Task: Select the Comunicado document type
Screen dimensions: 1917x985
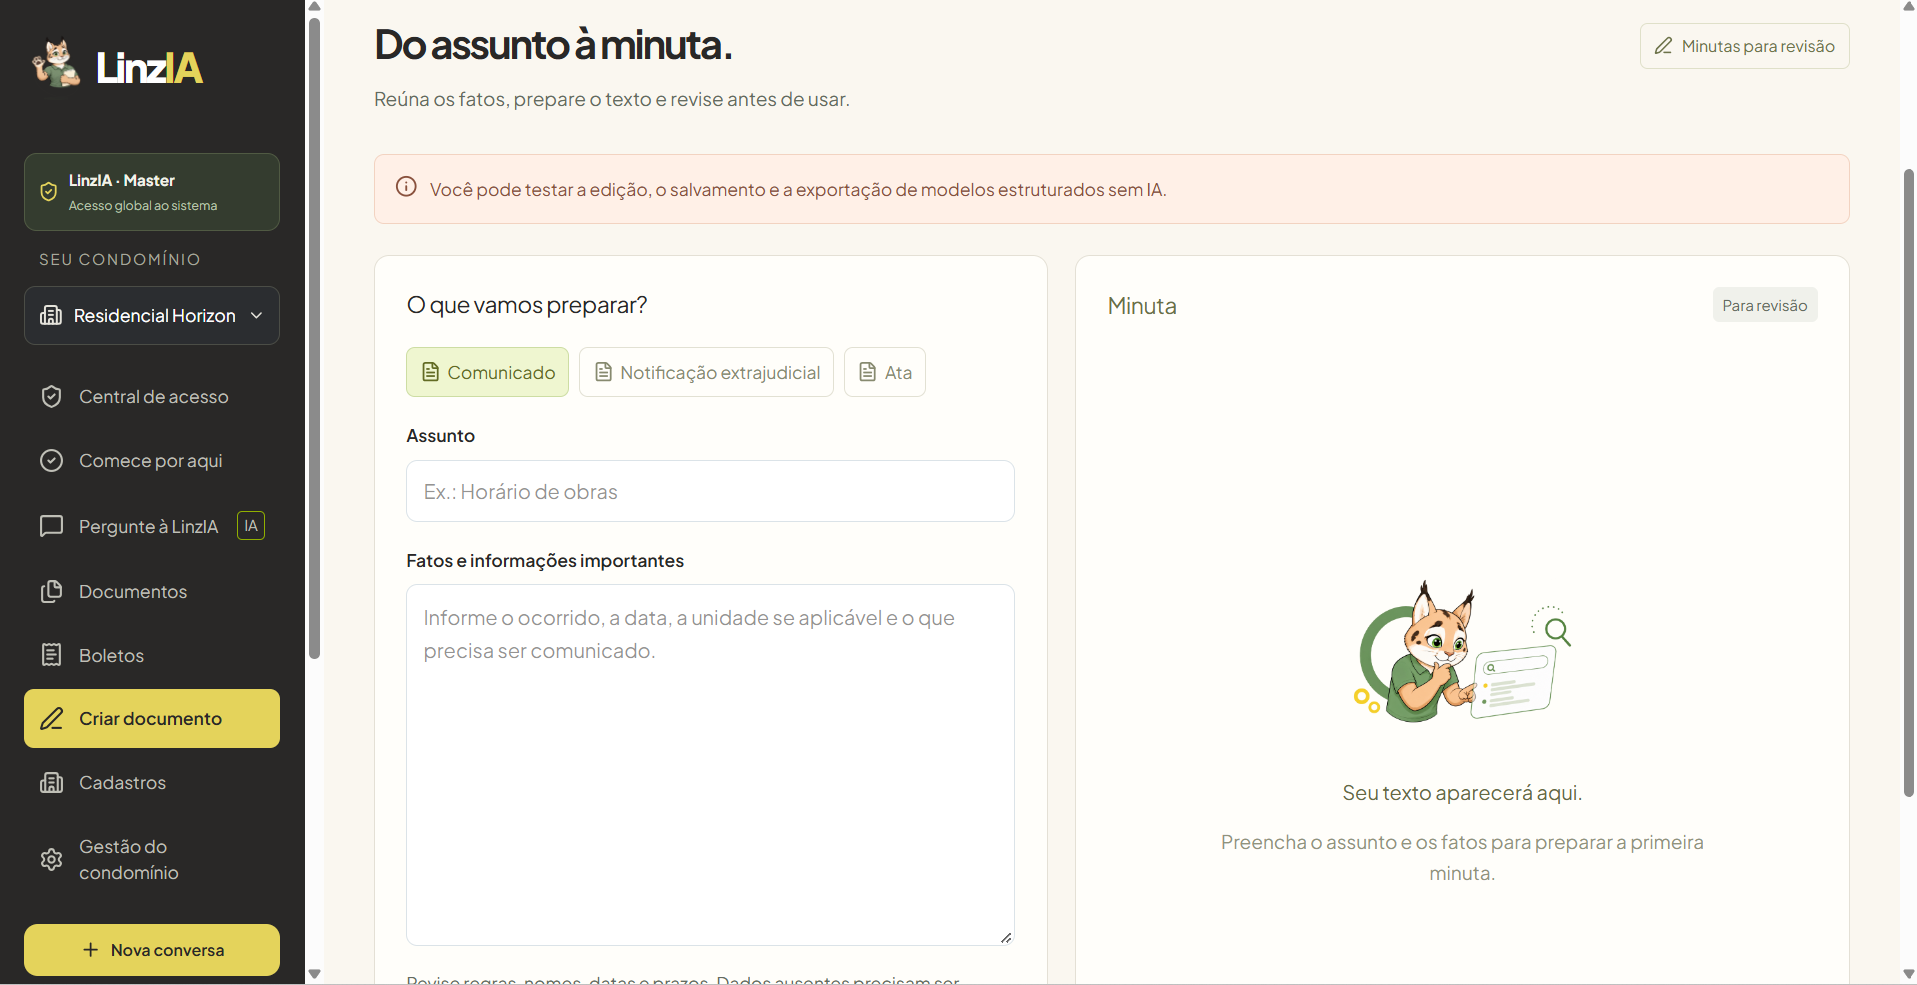Action: (488, 372)
